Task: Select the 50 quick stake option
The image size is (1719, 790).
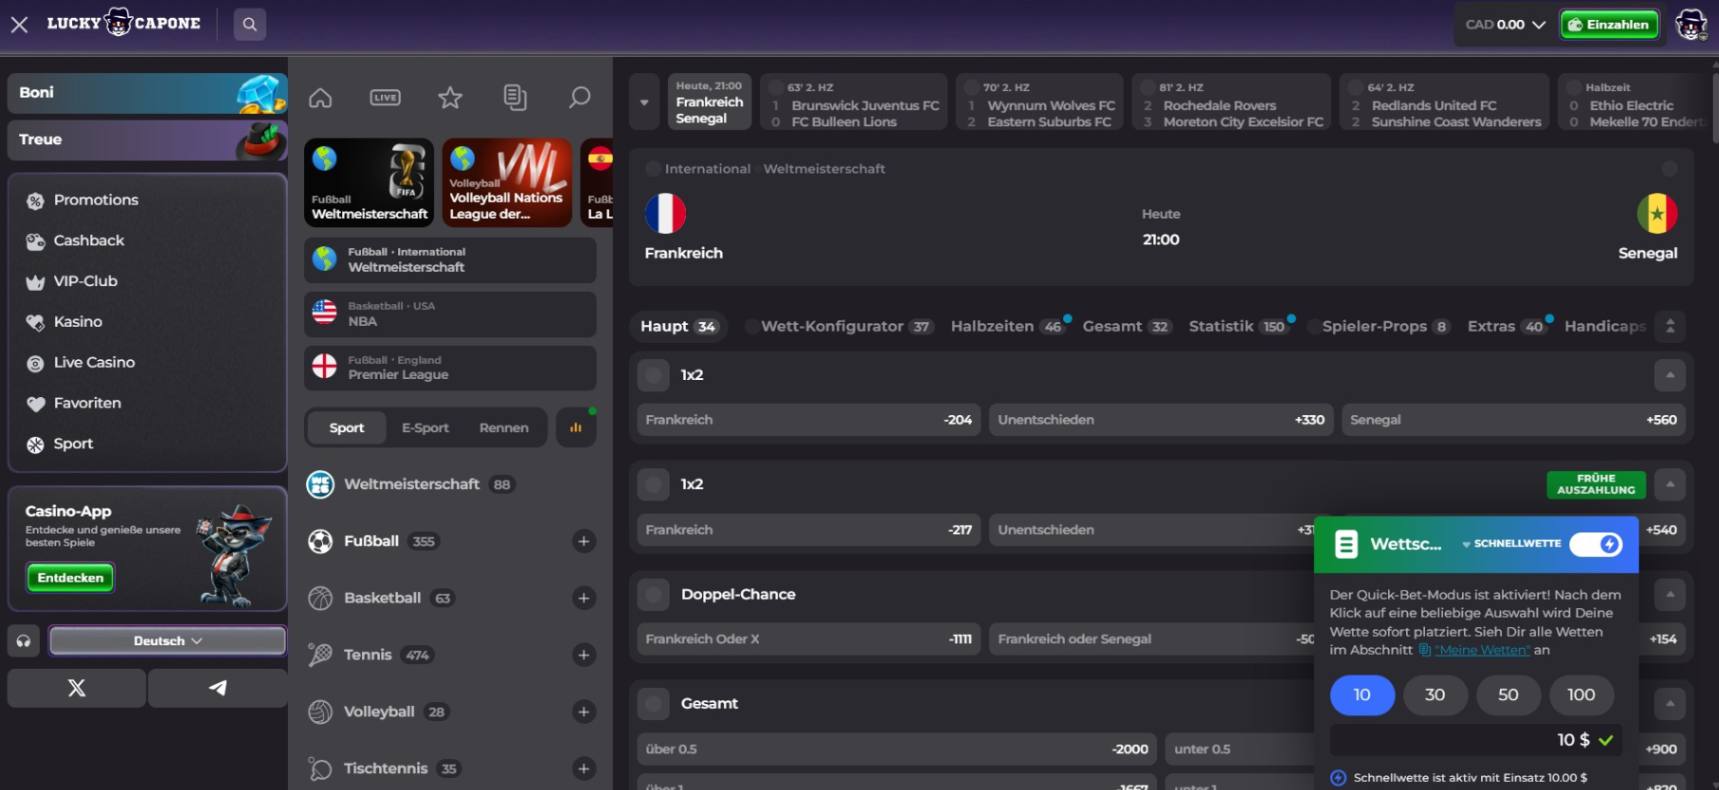Action: pos(1508,695)
